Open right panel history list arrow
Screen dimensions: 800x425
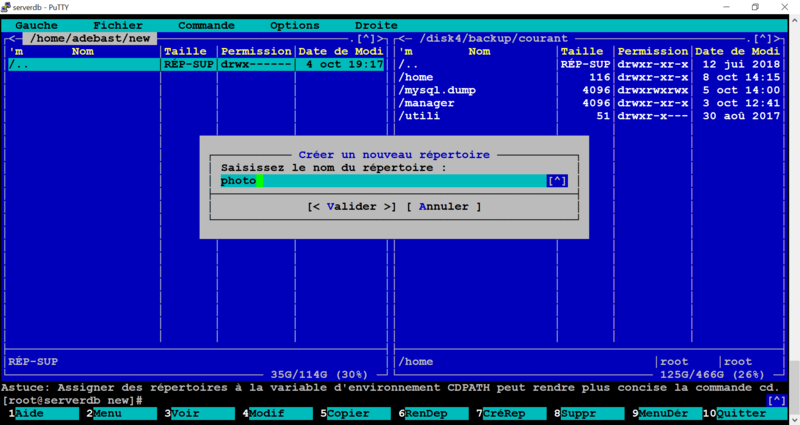pyautogui.click(x=763, y=38)
